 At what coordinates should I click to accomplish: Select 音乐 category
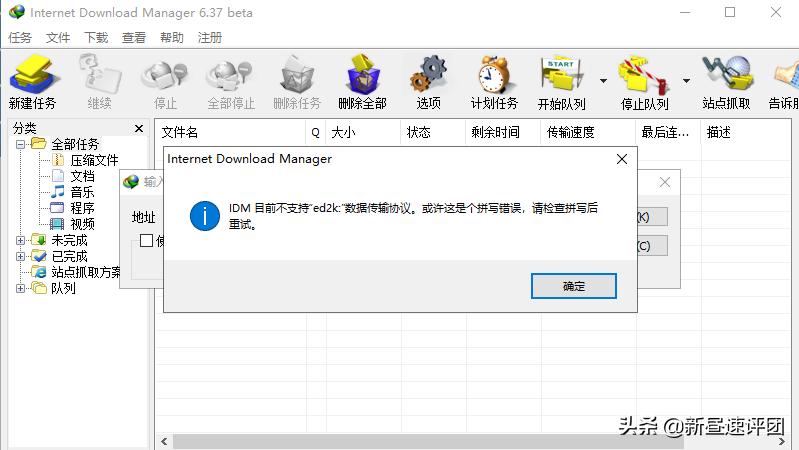point(83,192)
